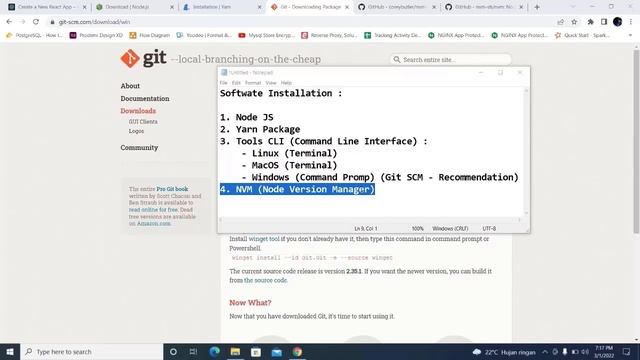Open Microsoft Store from taskbar
The width and height of the screenshot is (640, 360).
[x=256, y=351]
